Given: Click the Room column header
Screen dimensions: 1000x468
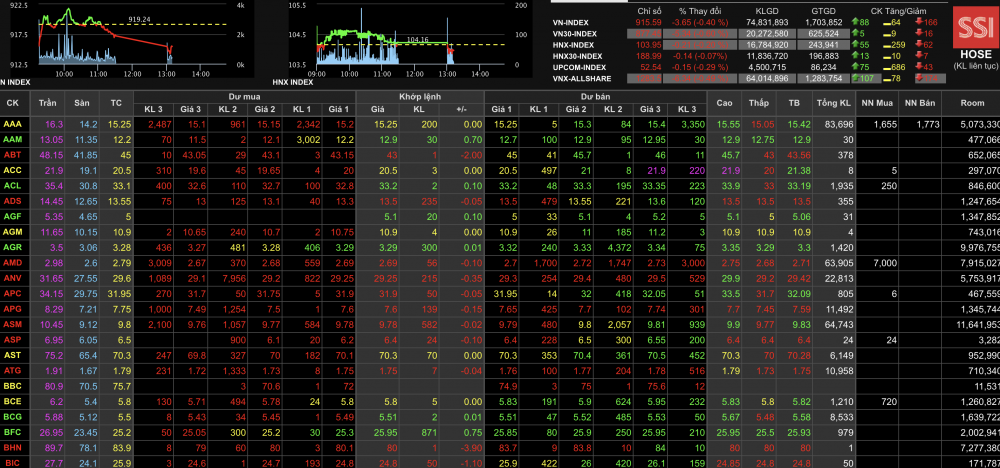Looking at the screenshot, I should (971, 103).
